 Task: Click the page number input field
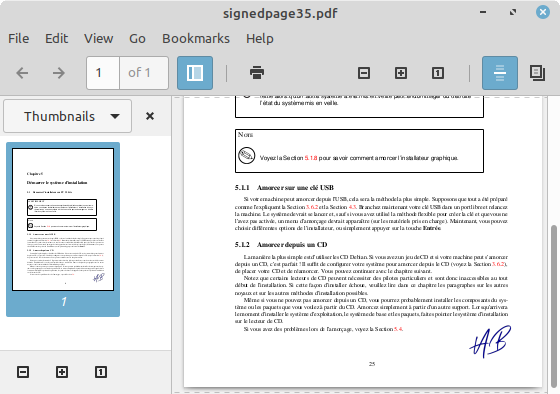[x=103, y=73]
